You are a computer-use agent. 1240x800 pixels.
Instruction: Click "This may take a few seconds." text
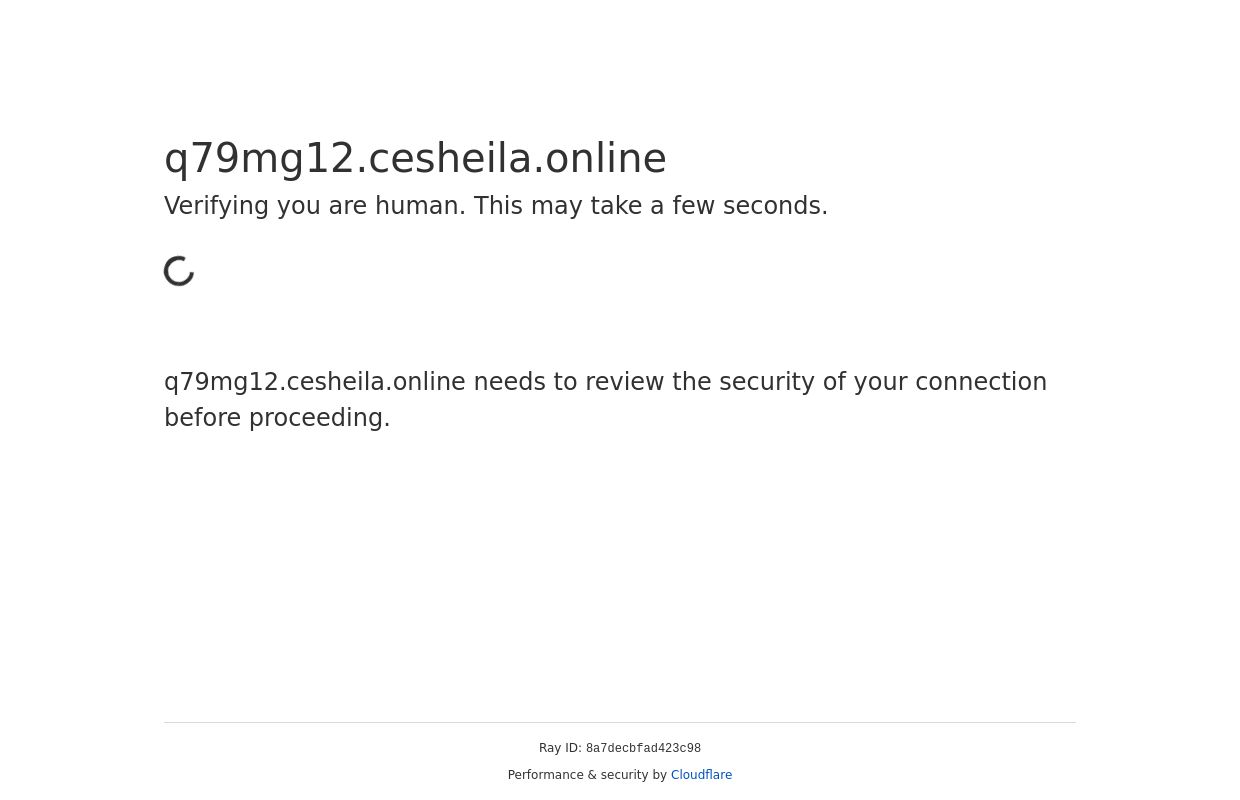[x=650, y=206]
